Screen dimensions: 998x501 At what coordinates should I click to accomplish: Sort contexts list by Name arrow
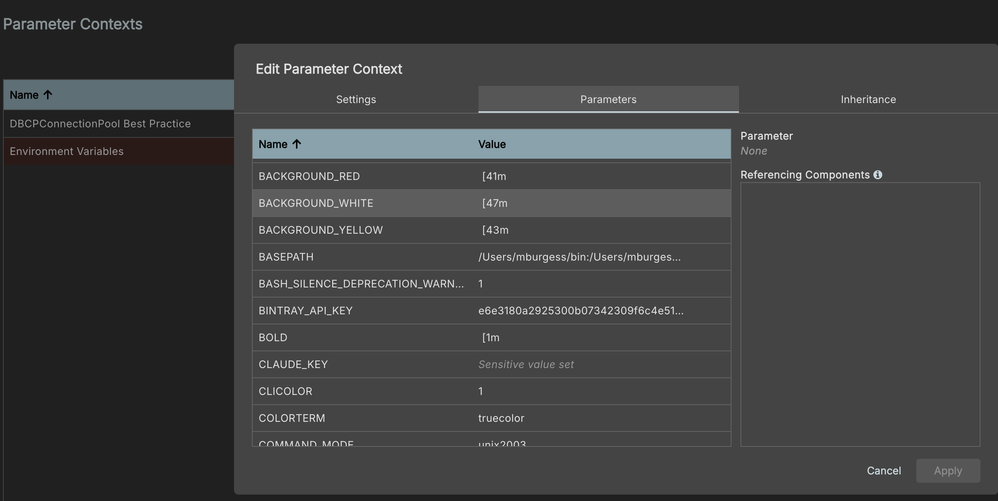point(47,95)
